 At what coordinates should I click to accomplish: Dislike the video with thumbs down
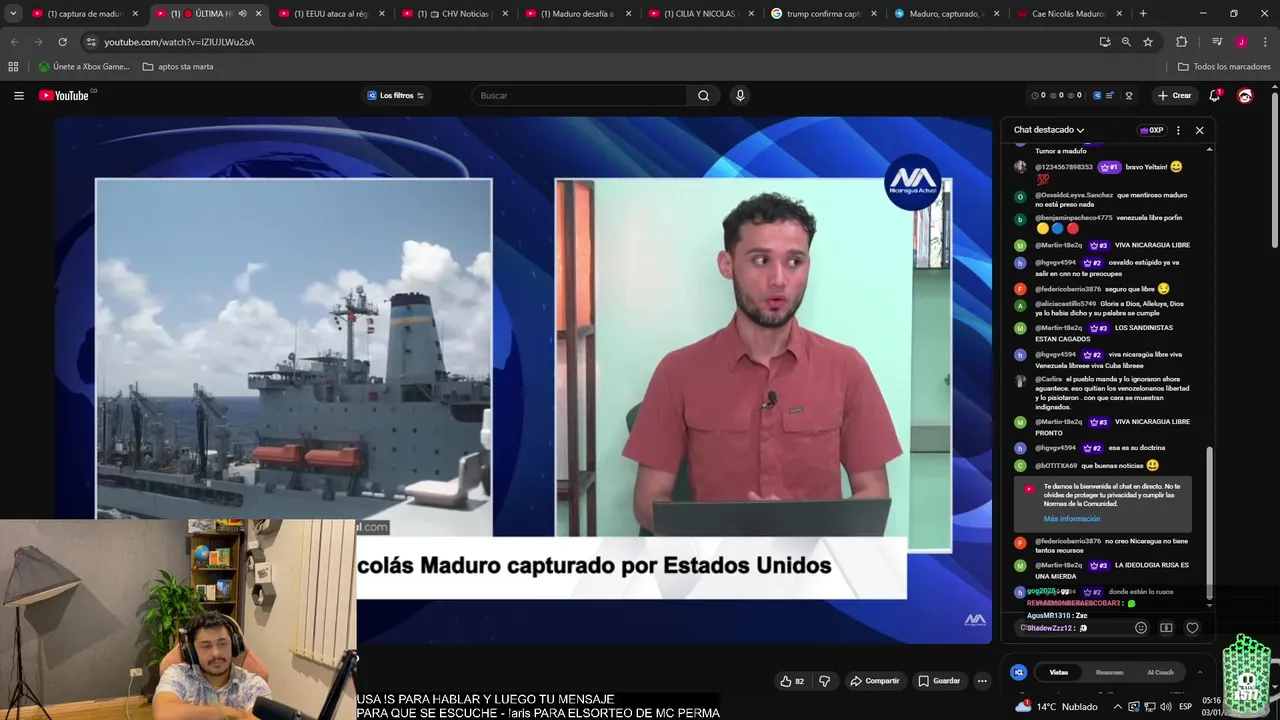(x=825, y=681)
